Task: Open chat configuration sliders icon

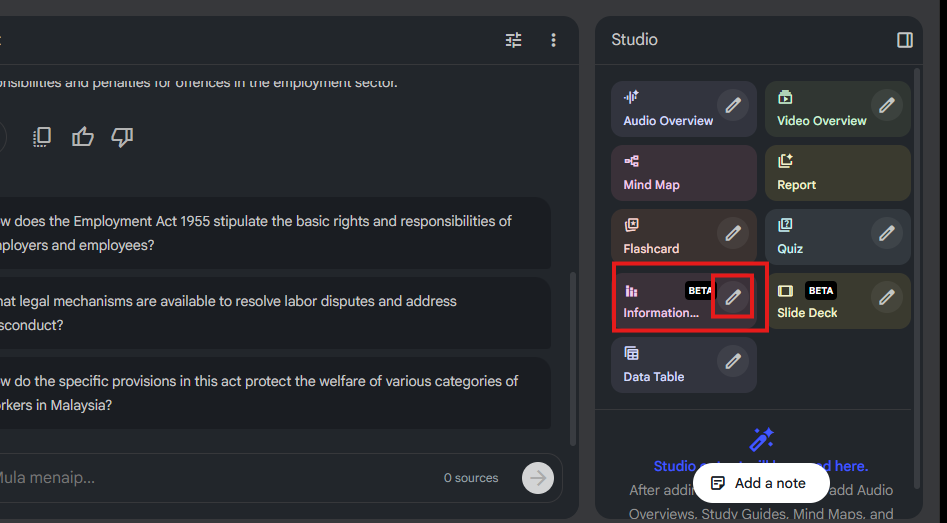Action: [x=513, y=40]
